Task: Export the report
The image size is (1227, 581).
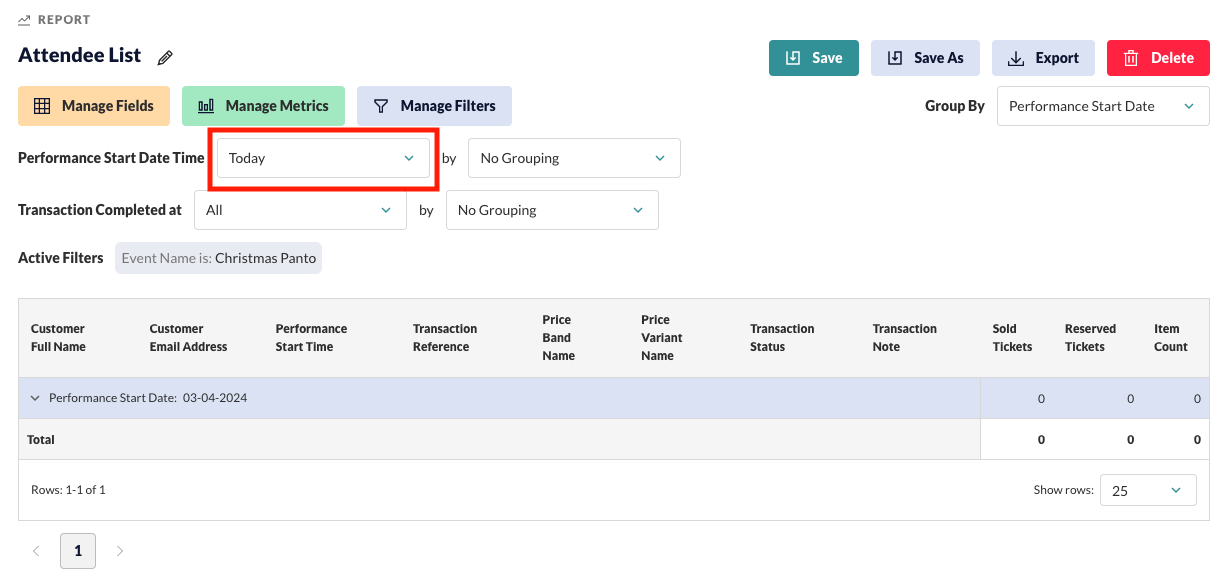Action: pyautogui.click(x=1043, y=58)
